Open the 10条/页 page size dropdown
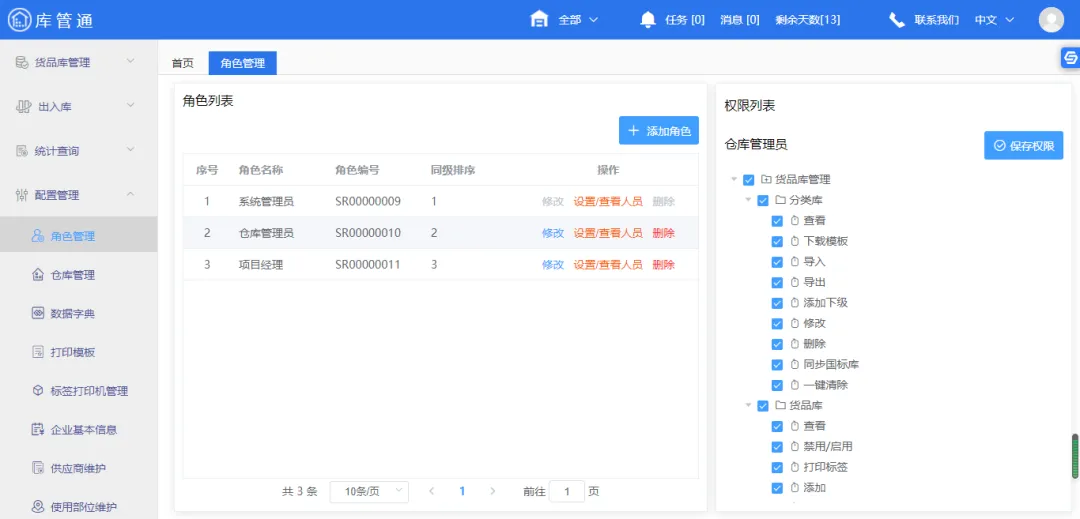 pos(369,491)
